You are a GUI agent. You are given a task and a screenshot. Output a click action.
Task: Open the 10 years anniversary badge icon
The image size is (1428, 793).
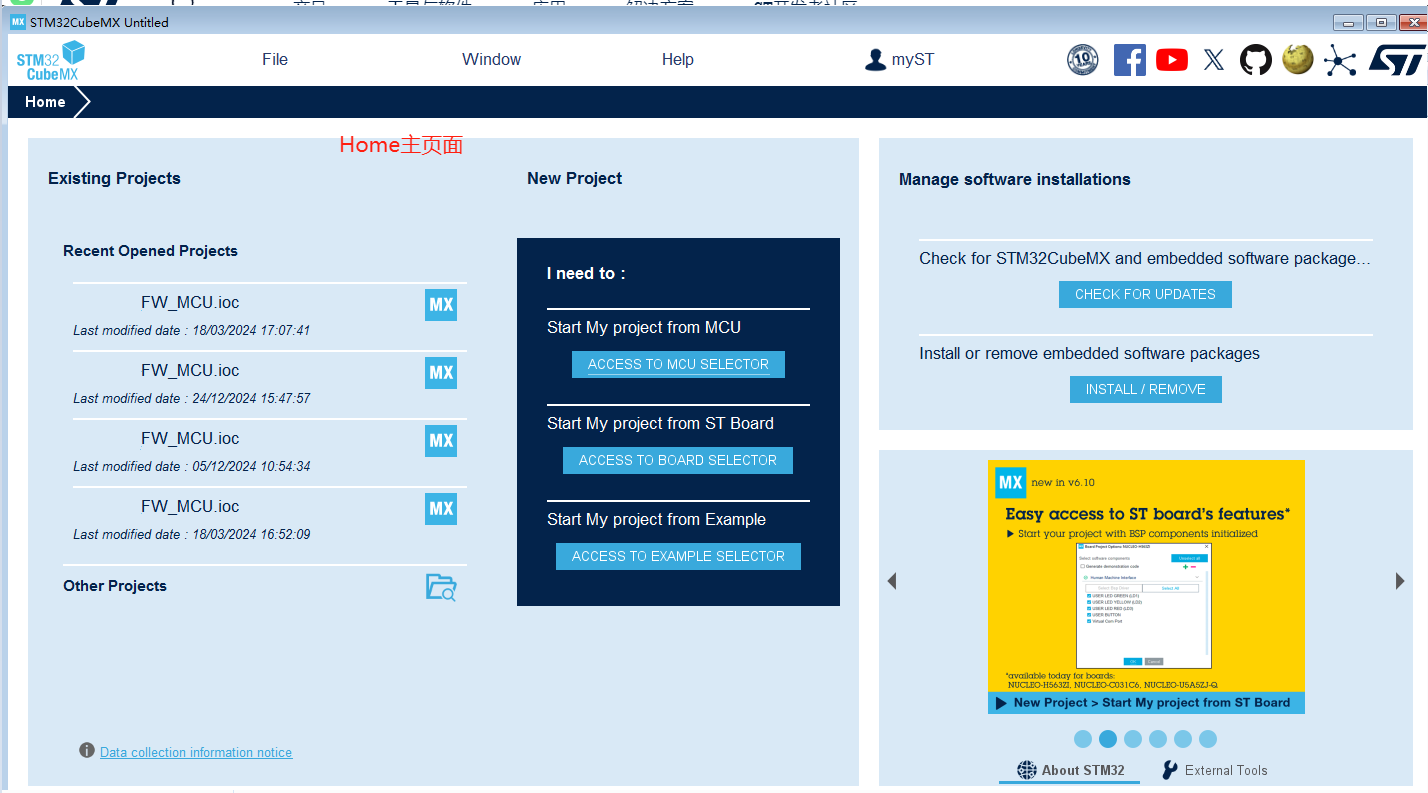point(1083,60)
